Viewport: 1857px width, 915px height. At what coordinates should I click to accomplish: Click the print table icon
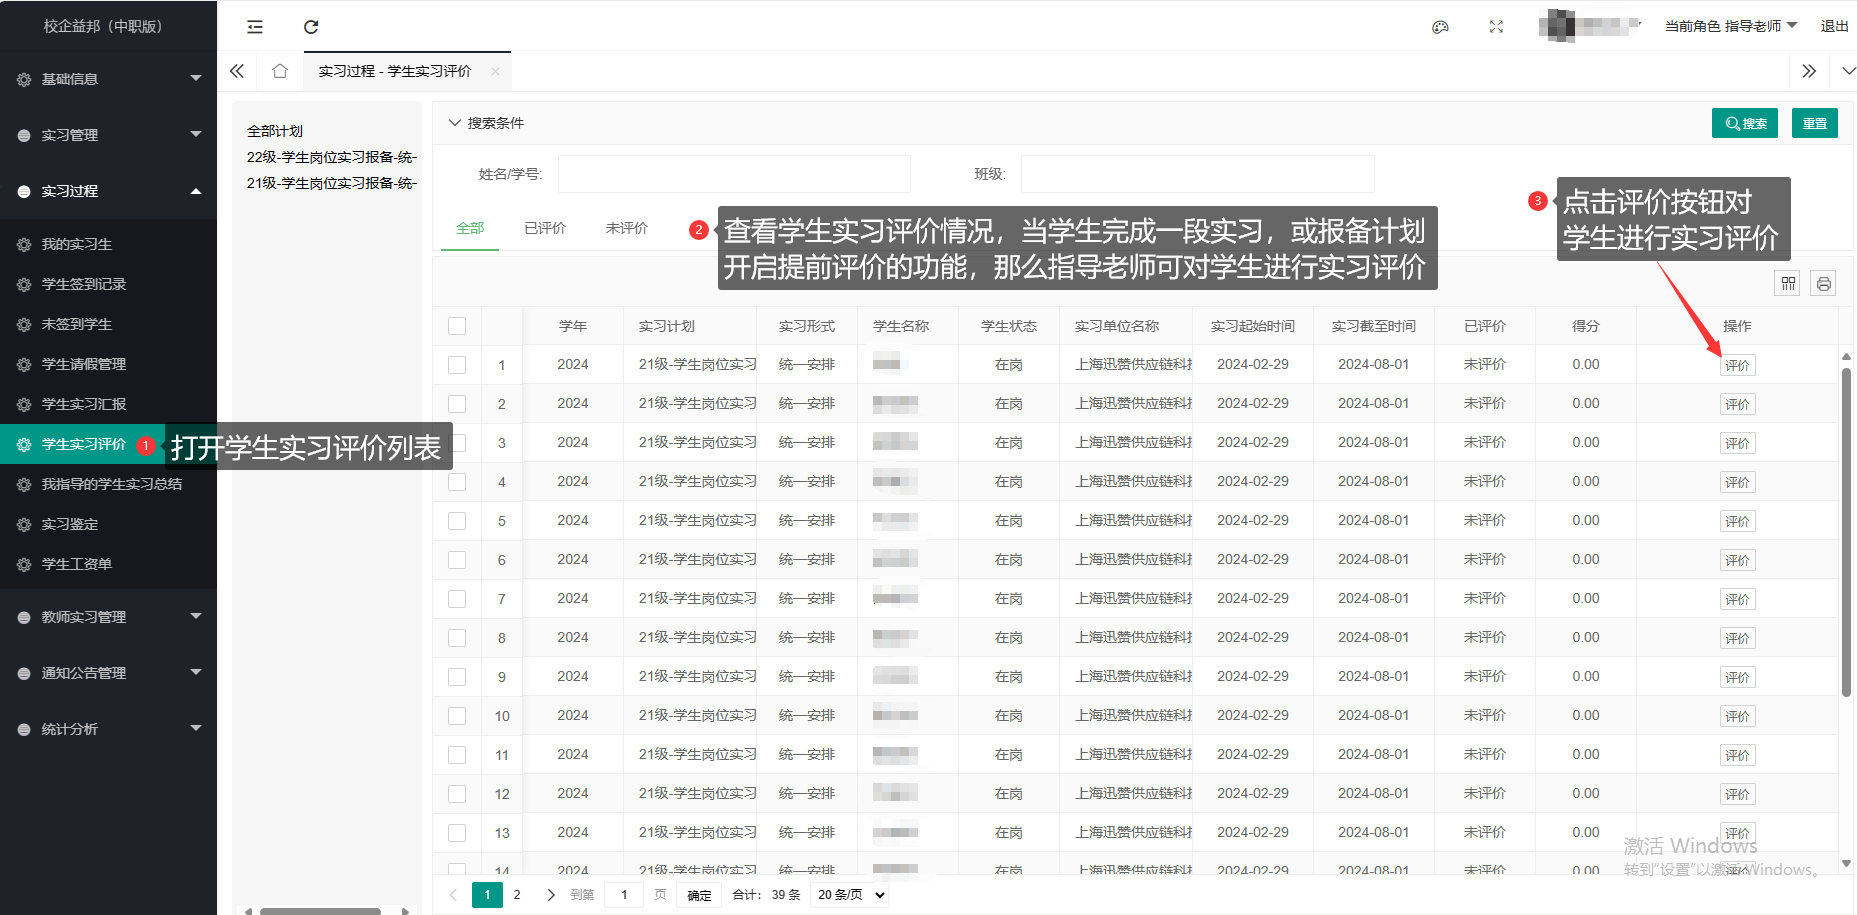tap(1823, 284)
